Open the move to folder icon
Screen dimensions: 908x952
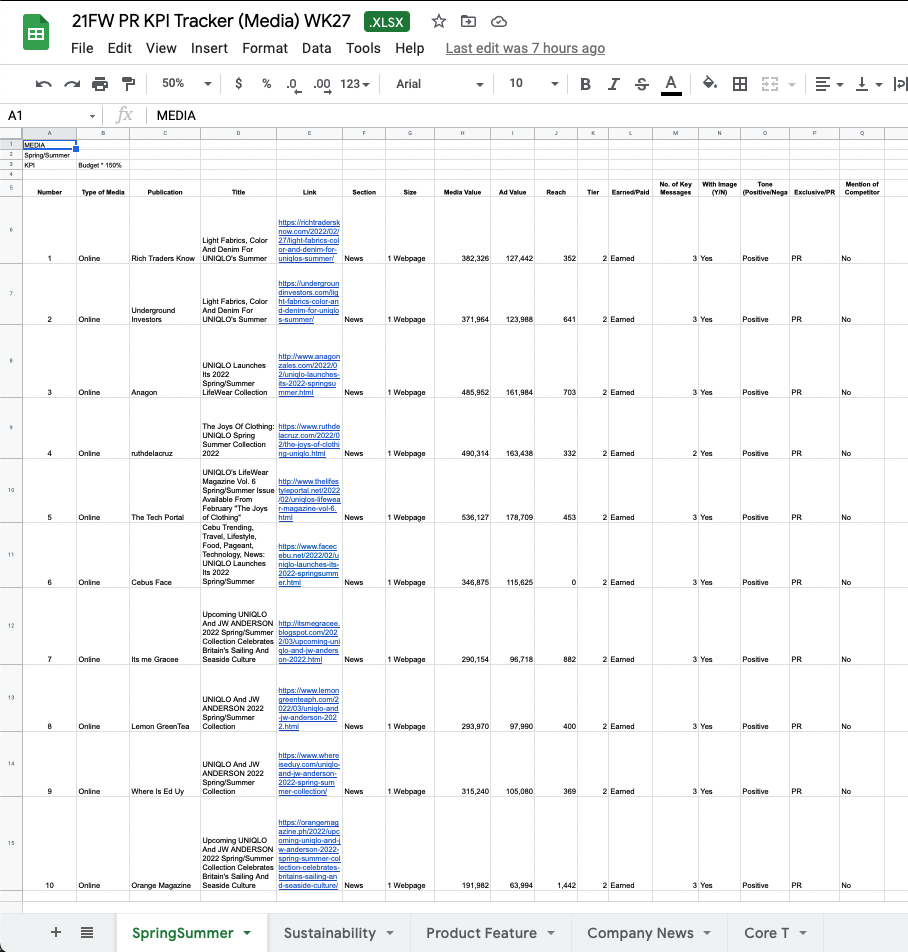[469, 22]
